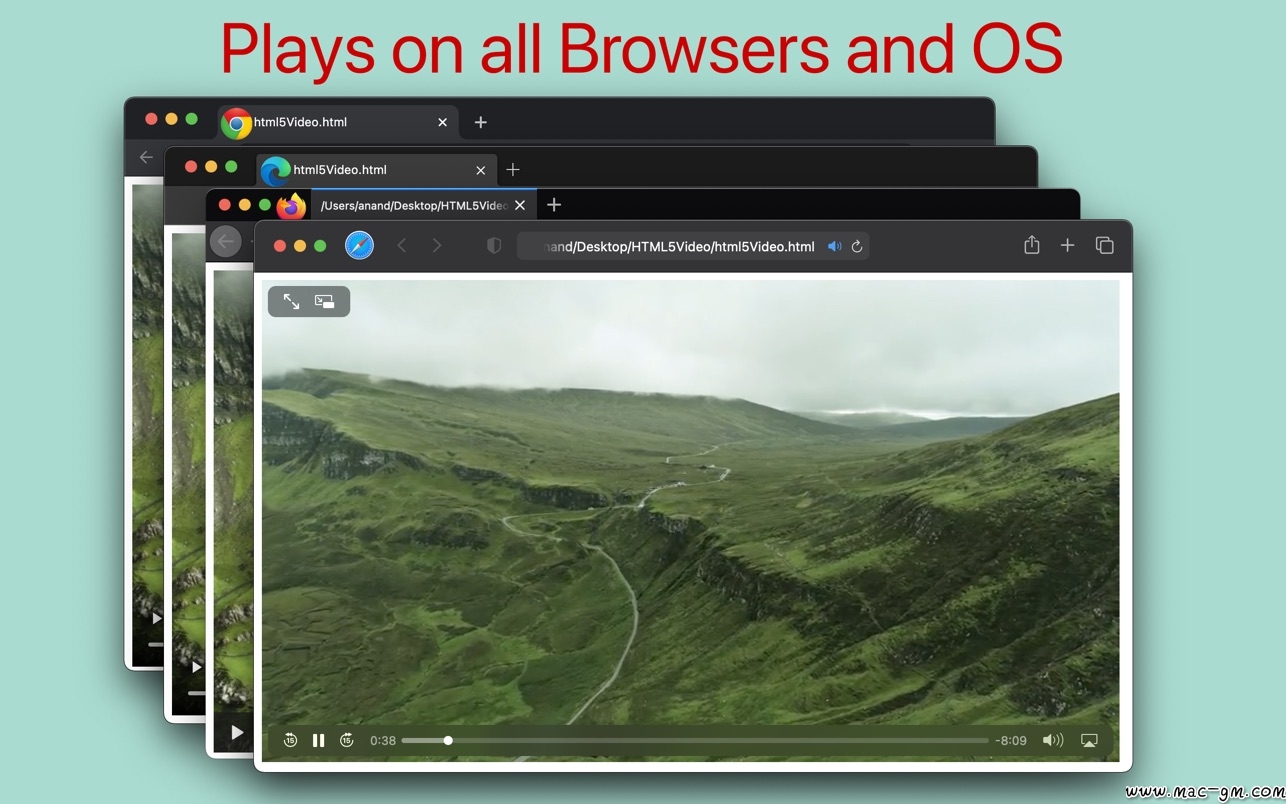Close the Safari window with red button
The width and height of the screenshot is (1286, 804).
coord(280,246)
